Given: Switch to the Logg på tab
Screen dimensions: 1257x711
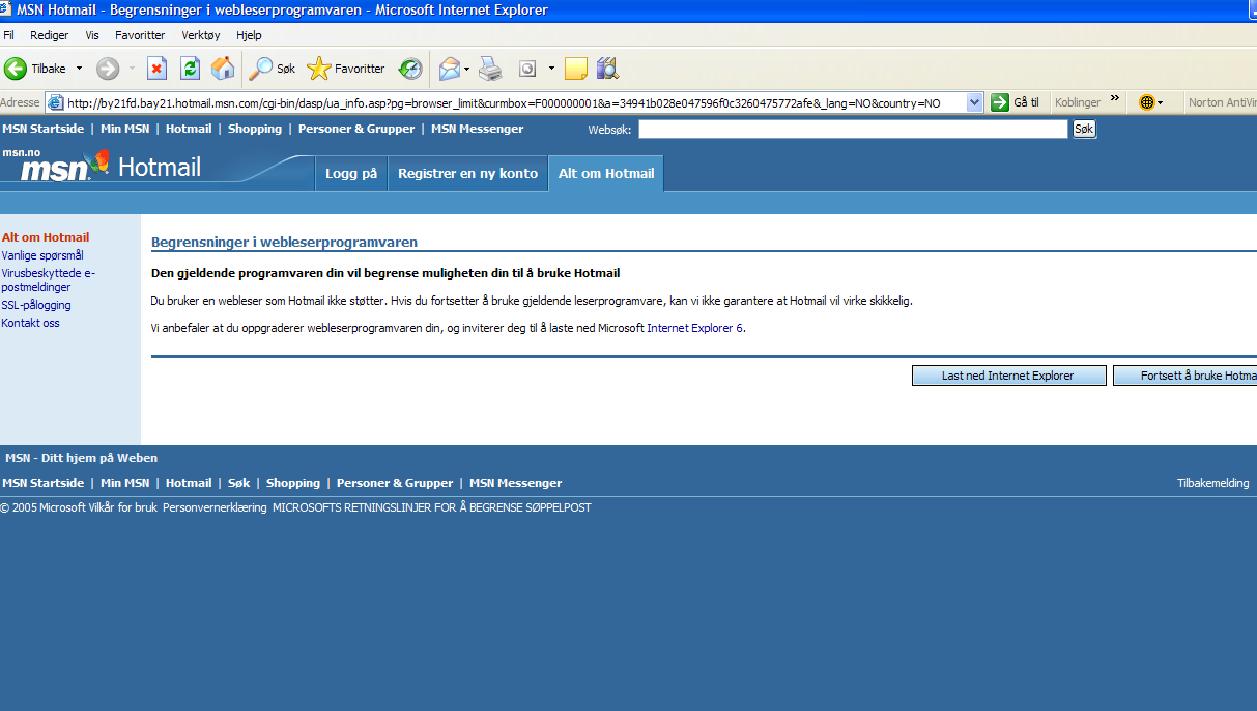Looking at the screenshot, I should 351,173.
